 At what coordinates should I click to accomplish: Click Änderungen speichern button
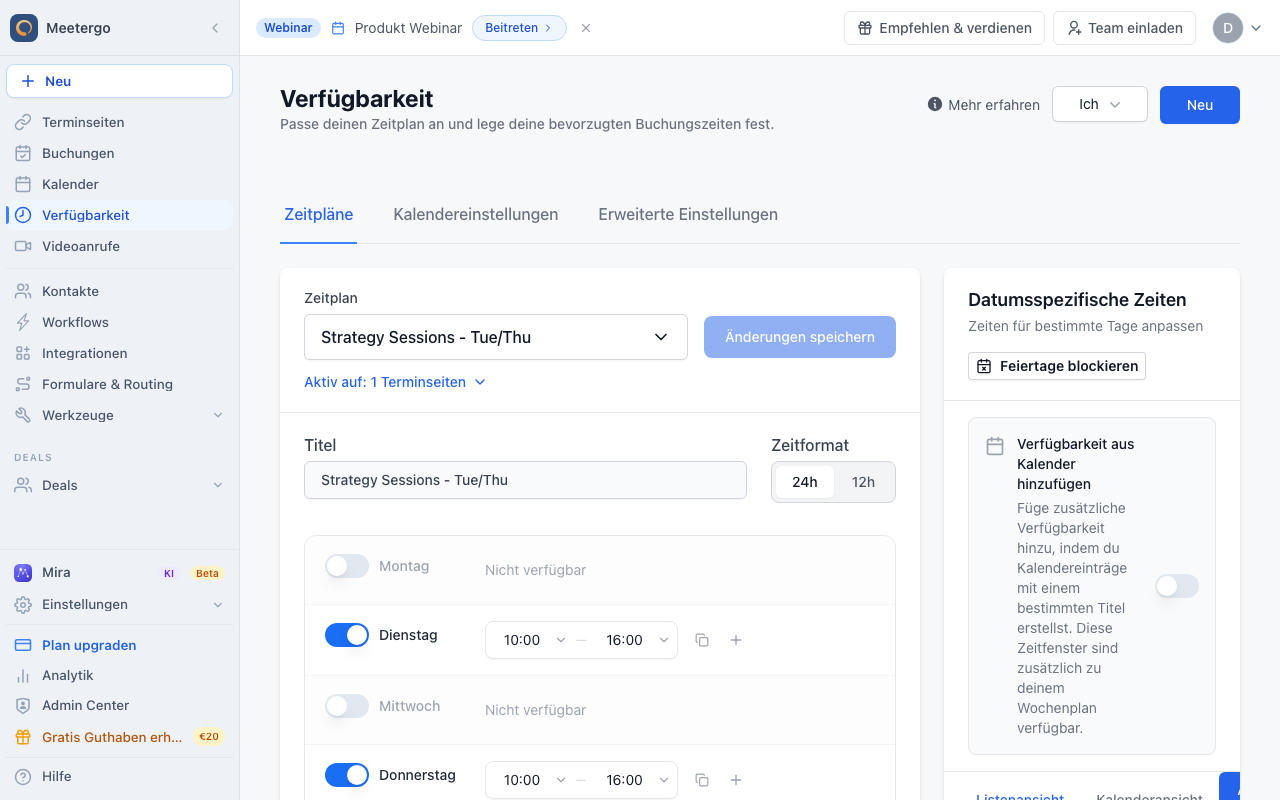tap(800, 337)
